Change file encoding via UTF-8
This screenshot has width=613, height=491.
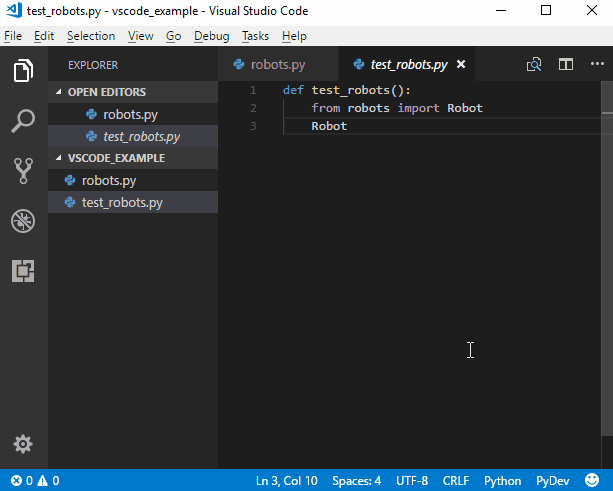(412, 480)
